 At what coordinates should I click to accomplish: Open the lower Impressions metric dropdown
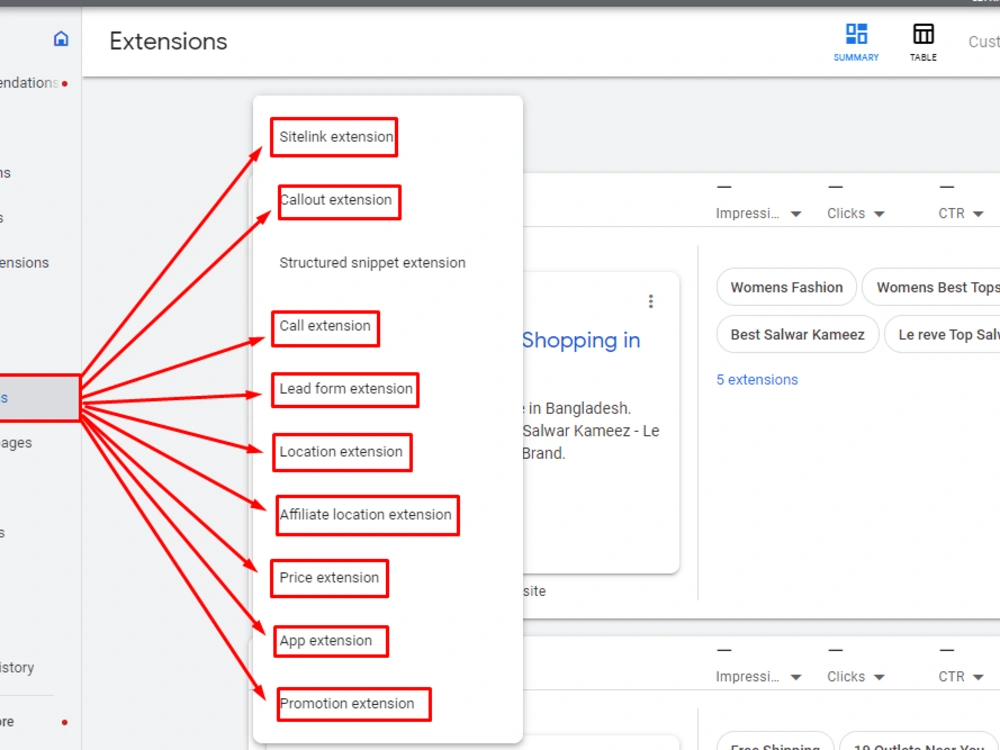pos(758,677)
